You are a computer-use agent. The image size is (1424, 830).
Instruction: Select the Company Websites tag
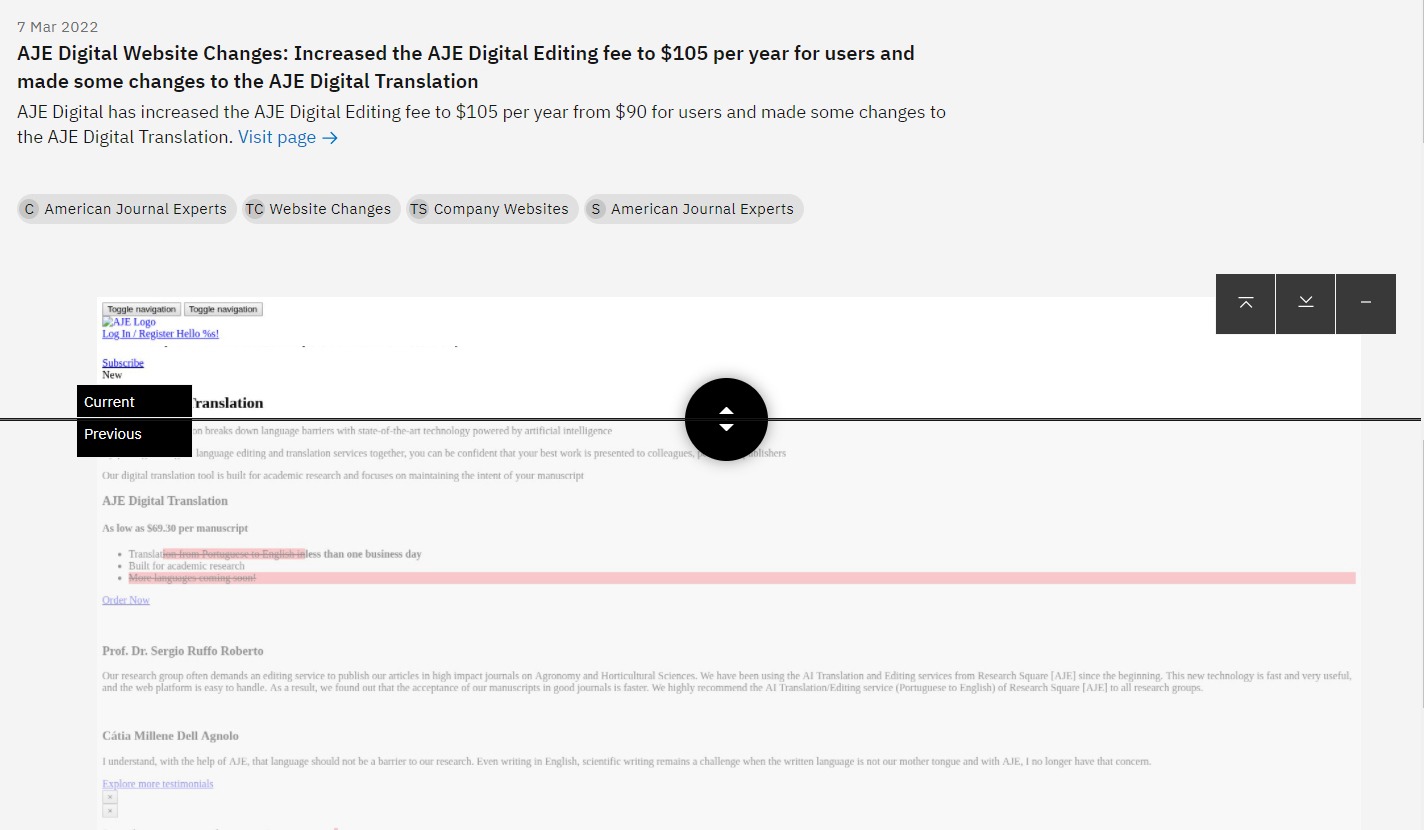[x=492, y=209]
